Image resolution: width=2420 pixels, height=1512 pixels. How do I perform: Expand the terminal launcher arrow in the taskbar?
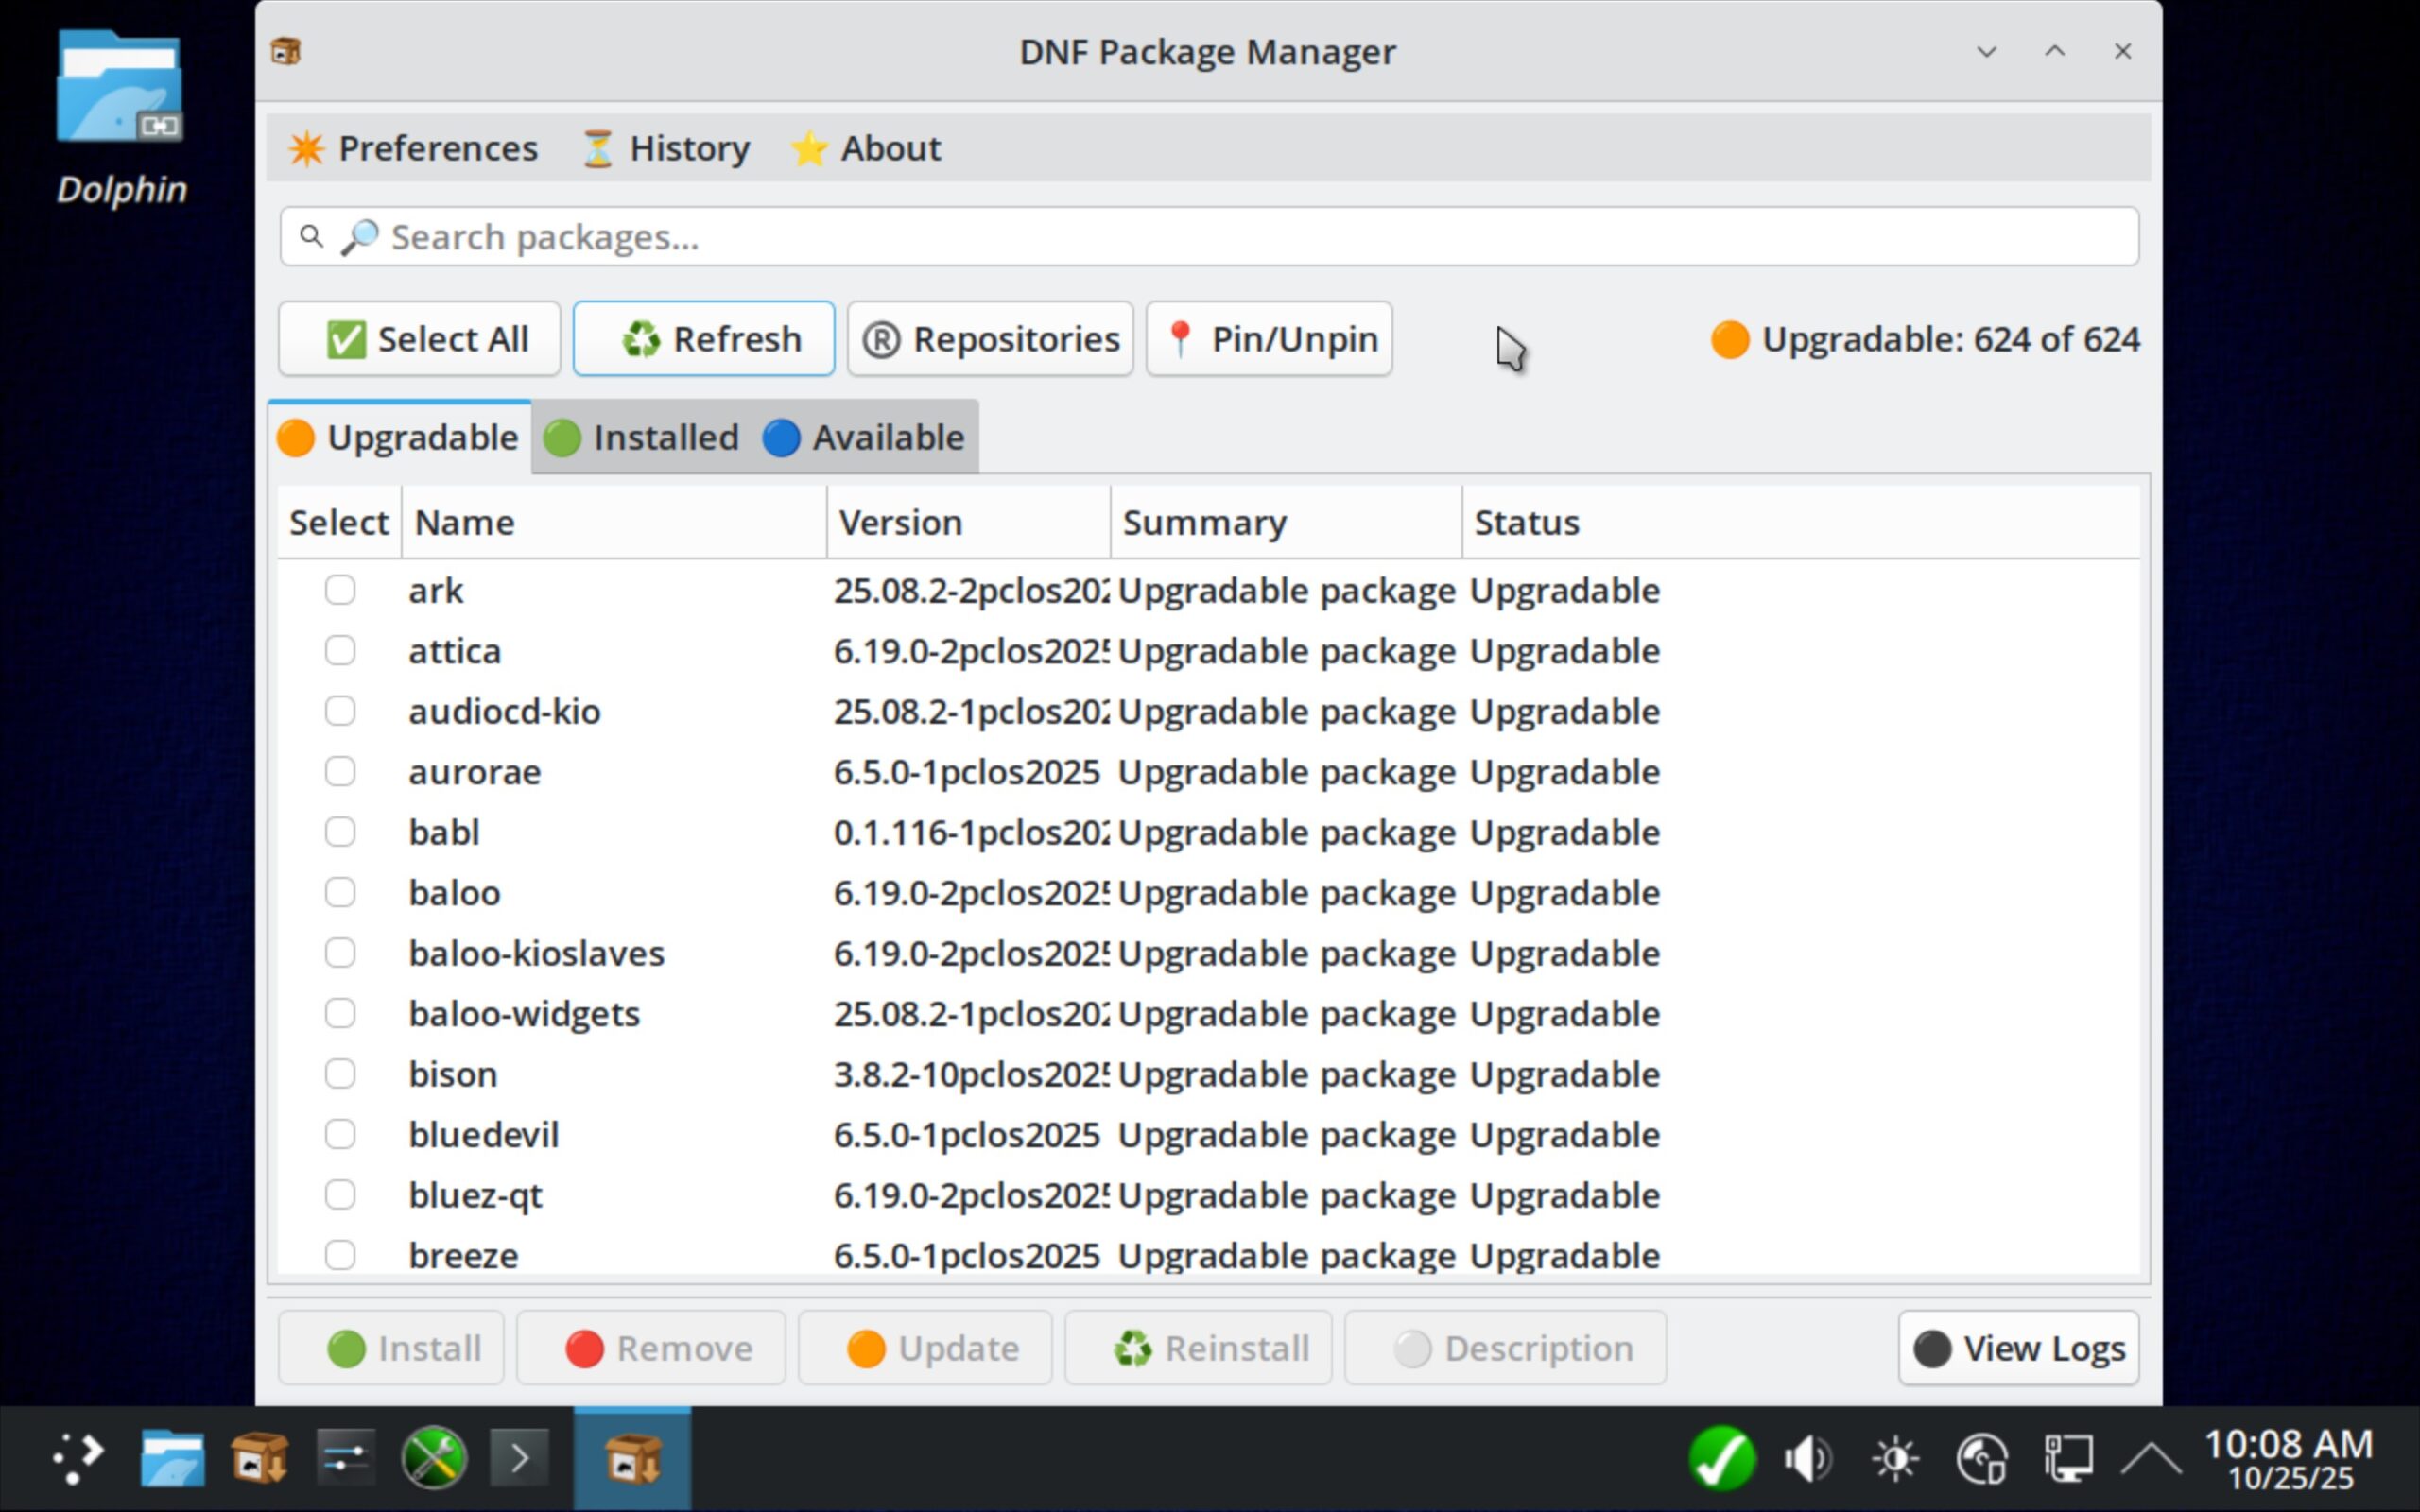point(519,1458)
